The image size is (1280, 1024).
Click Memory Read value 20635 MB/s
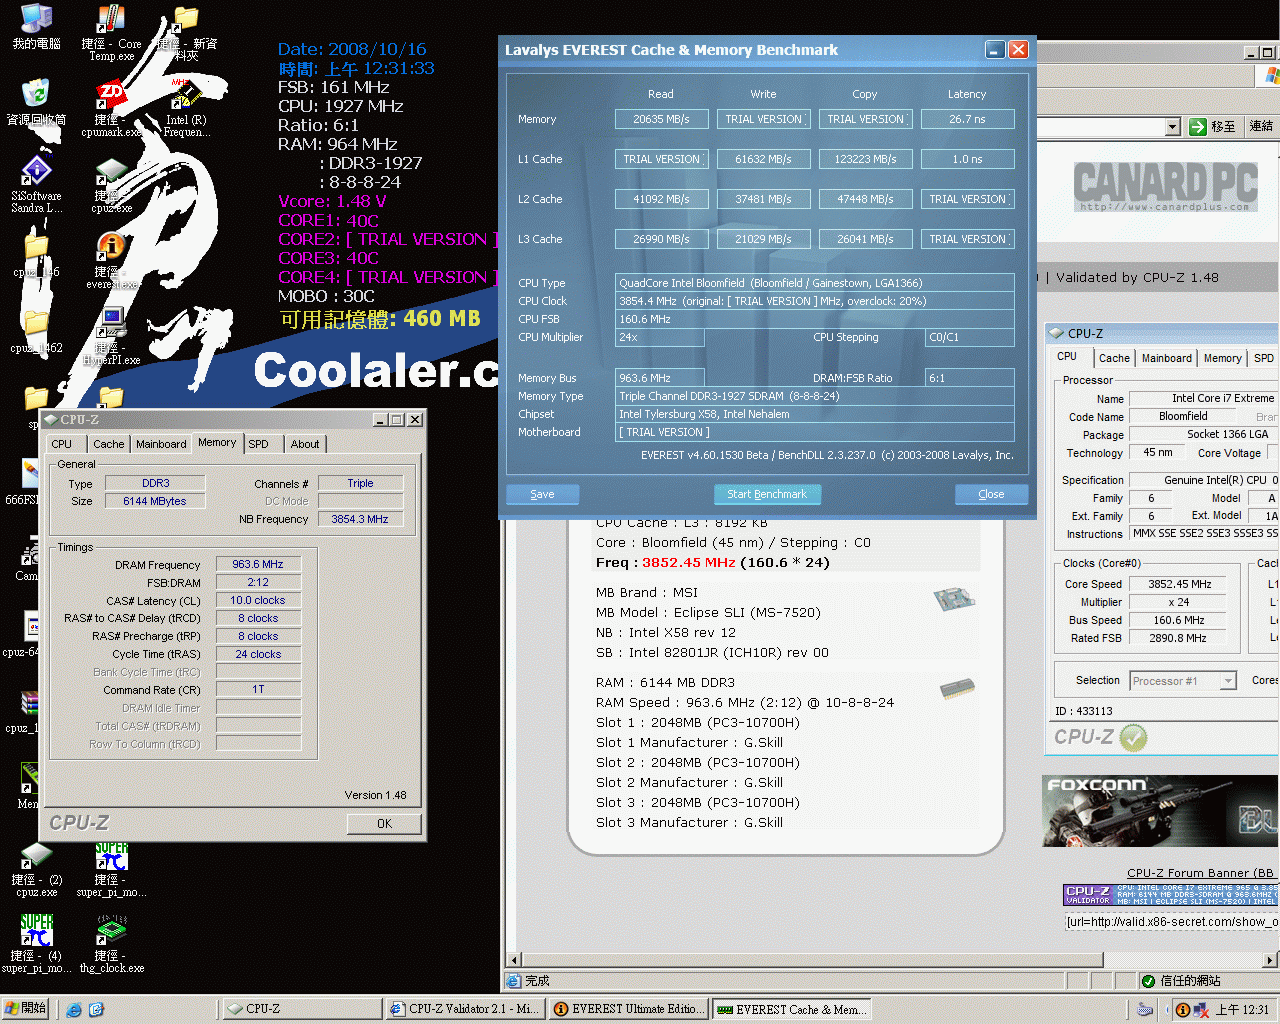coord(661,119)
